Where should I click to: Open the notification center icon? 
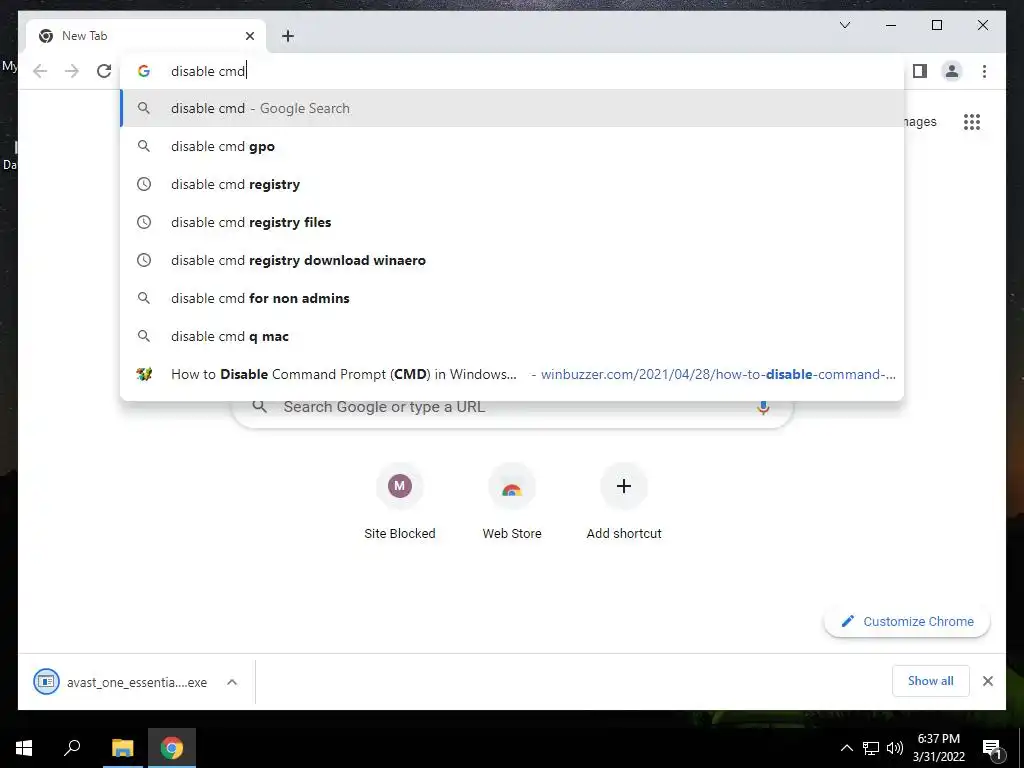pyautogui.click(x=992, y=748)
